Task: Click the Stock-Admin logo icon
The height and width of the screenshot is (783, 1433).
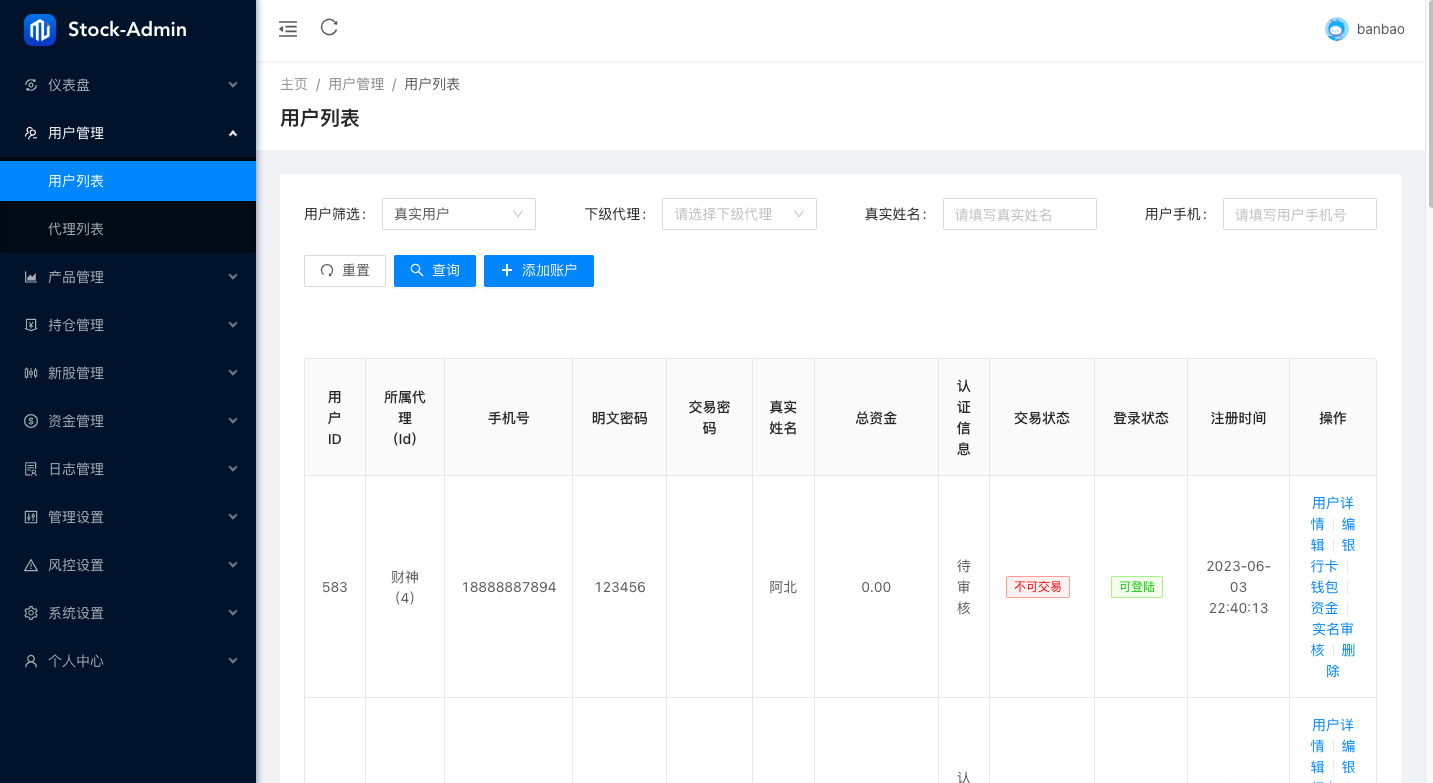Action: pos(40,30)
